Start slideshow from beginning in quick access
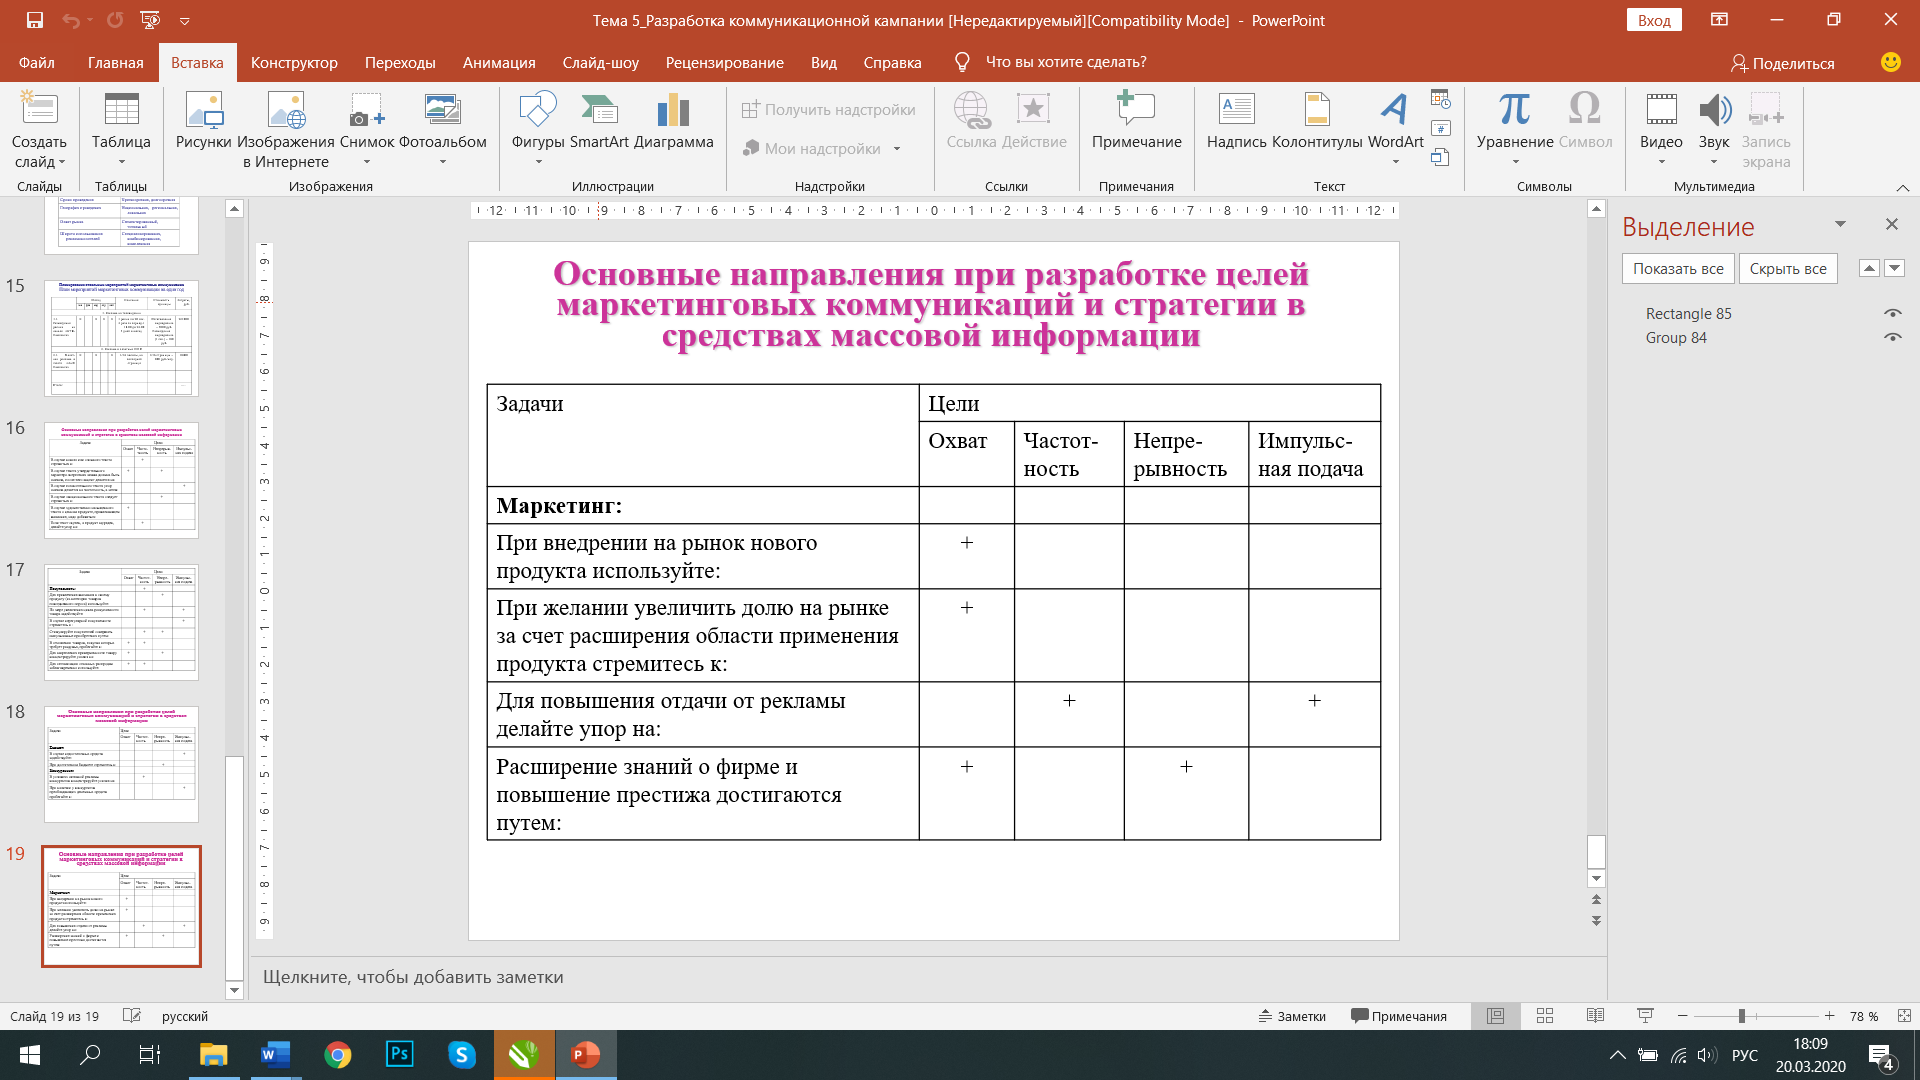 (x=150, y=20)
